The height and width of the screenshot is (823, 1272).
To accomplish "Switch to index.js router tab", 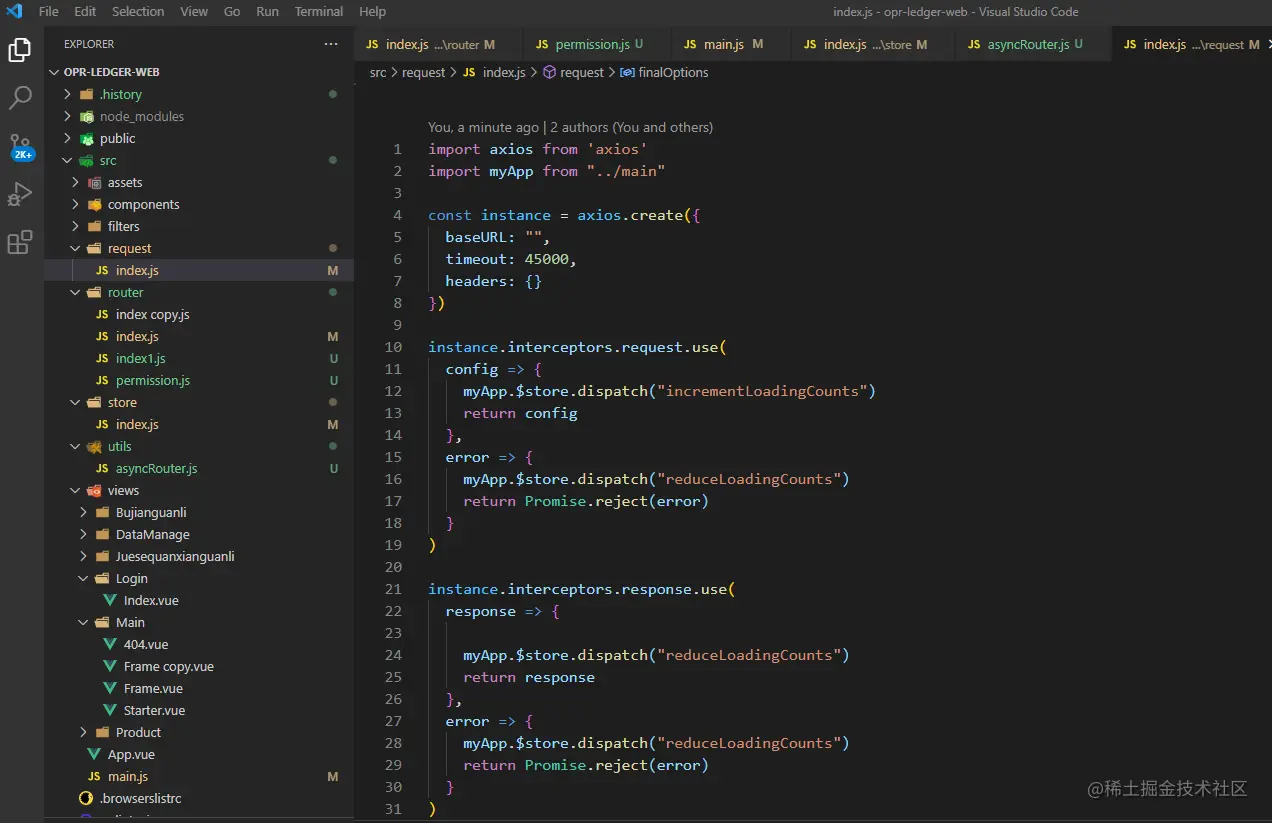I will [438, 44].
